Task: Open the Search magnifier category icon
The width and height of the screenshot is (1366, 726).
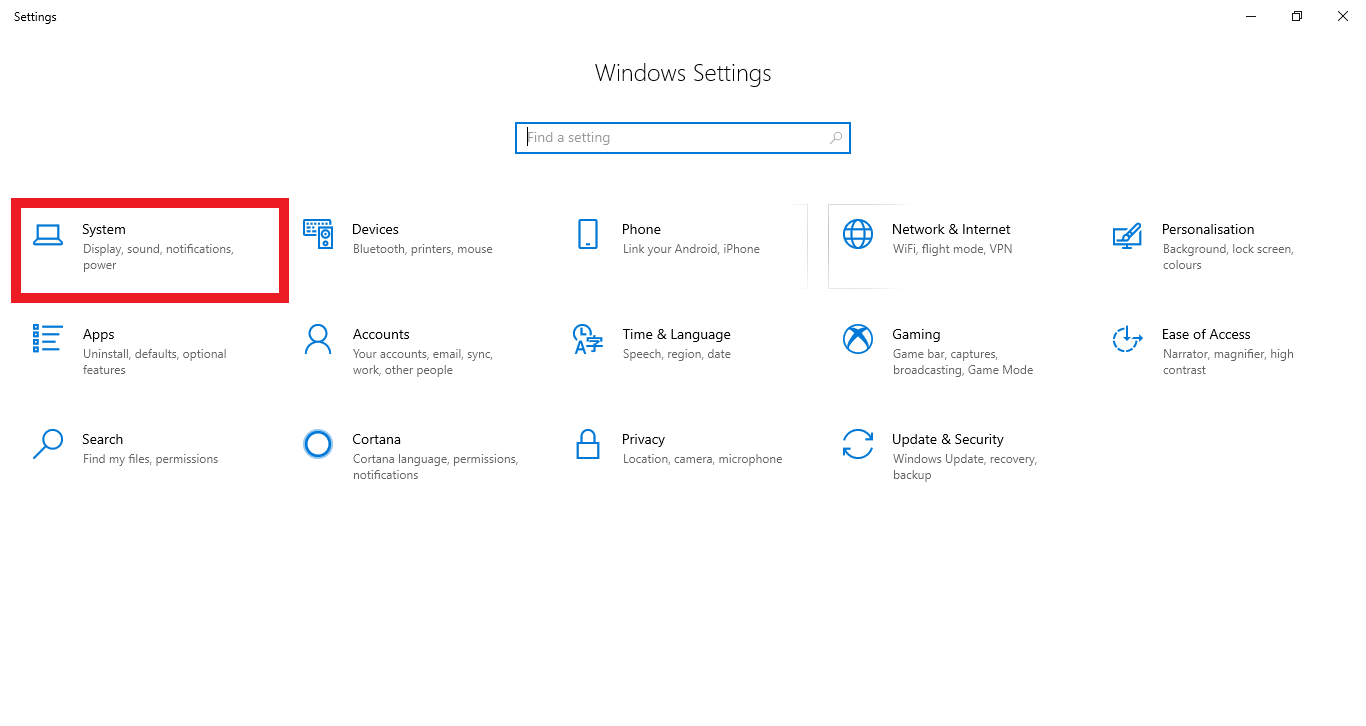Action: pos(48,444)
